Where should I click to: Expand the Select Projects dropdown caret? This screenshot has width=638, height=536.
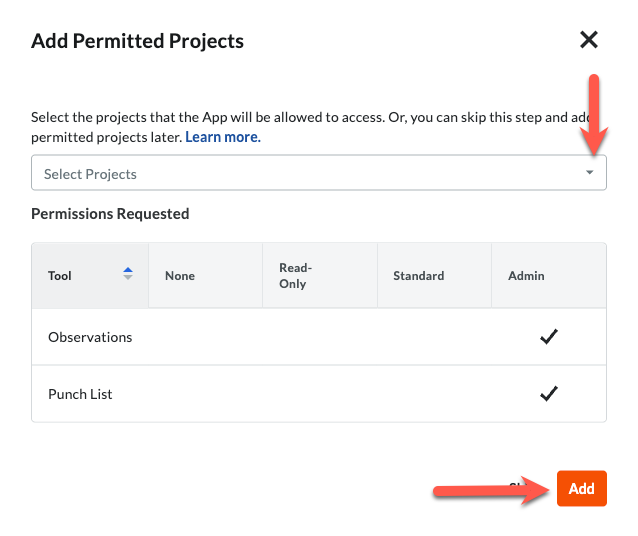tap(589, 173)
